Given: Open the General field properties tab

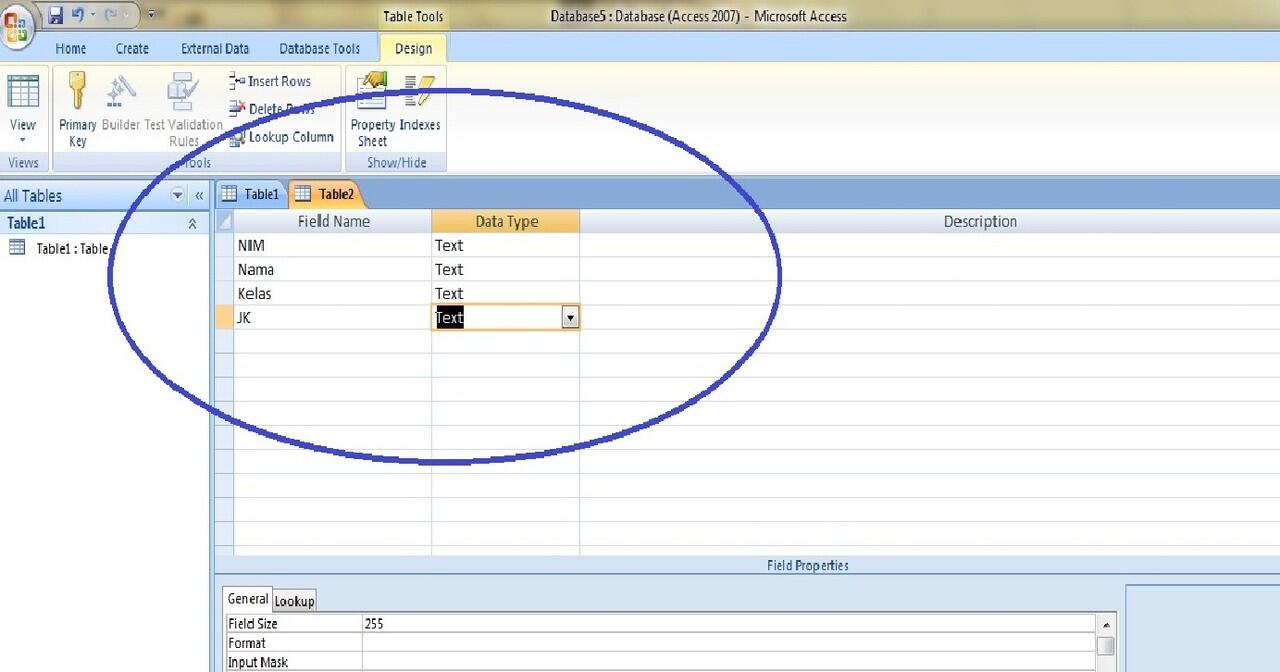Looking at the screenshot, I should (247, 598).
